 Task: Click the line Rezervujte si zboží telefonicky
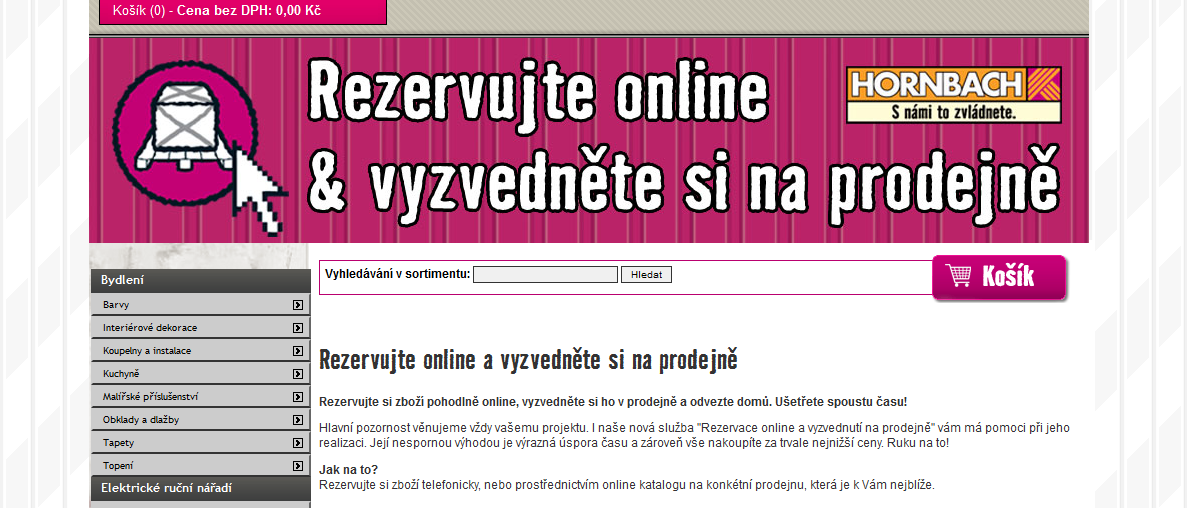626,485
